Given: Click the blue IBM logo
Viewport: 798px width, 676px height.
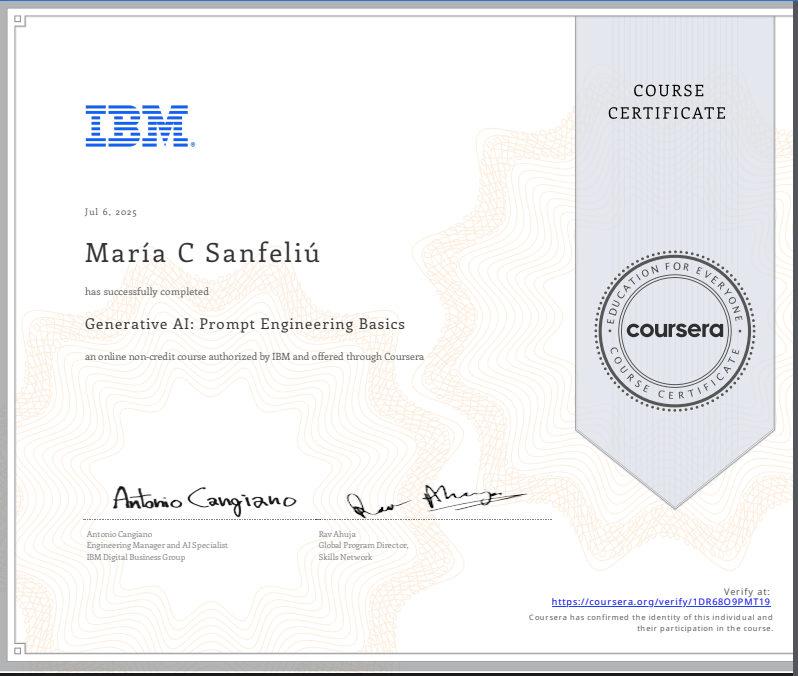Looking at the screenshot, I should (x=136, y=126).
